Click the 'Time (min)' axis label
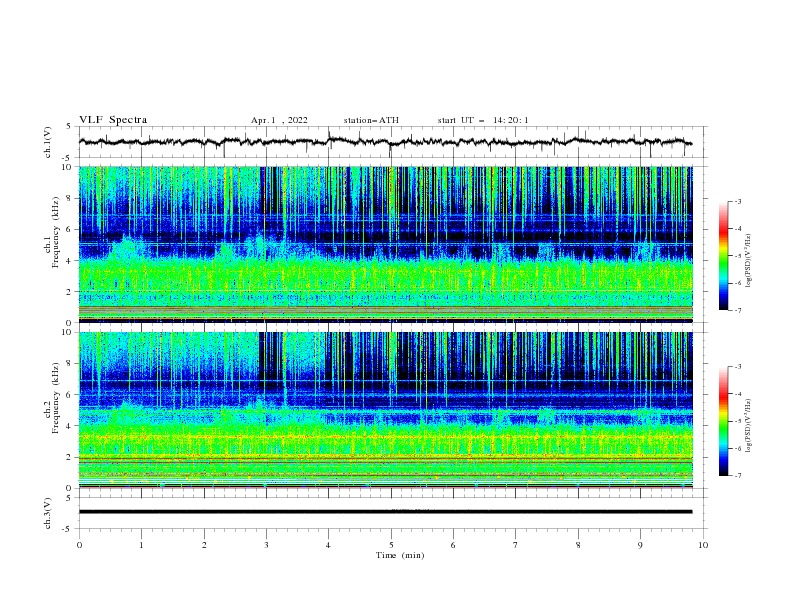 click(x=400, y=555)
